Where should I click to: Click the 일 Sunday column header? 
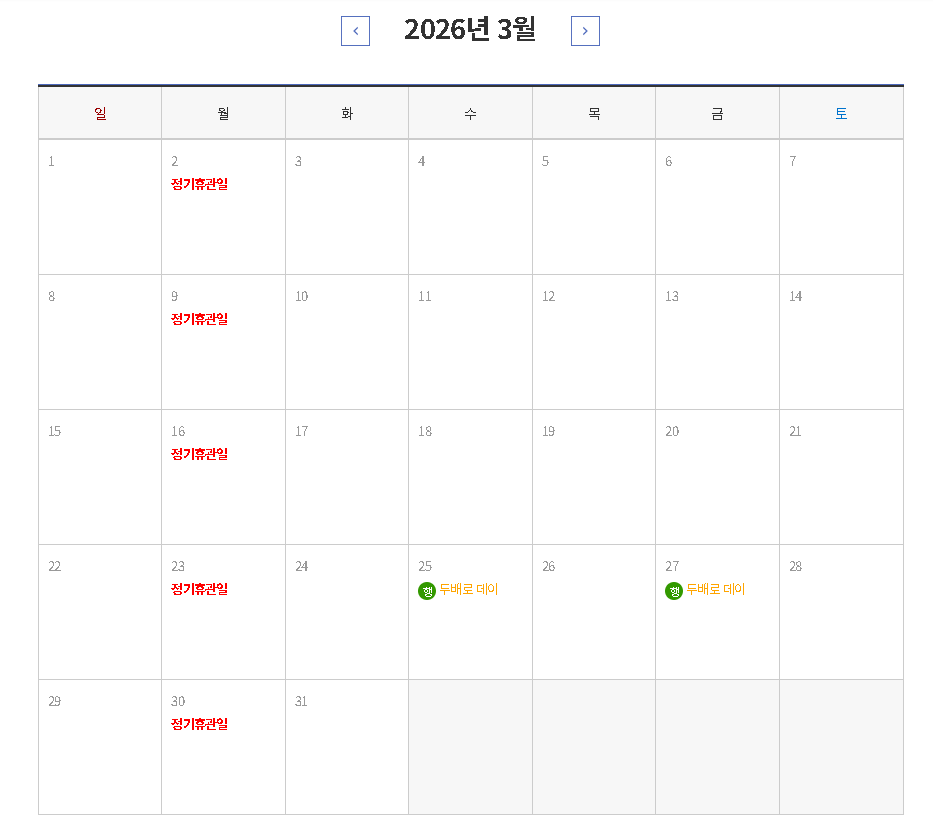coord(99,112)
